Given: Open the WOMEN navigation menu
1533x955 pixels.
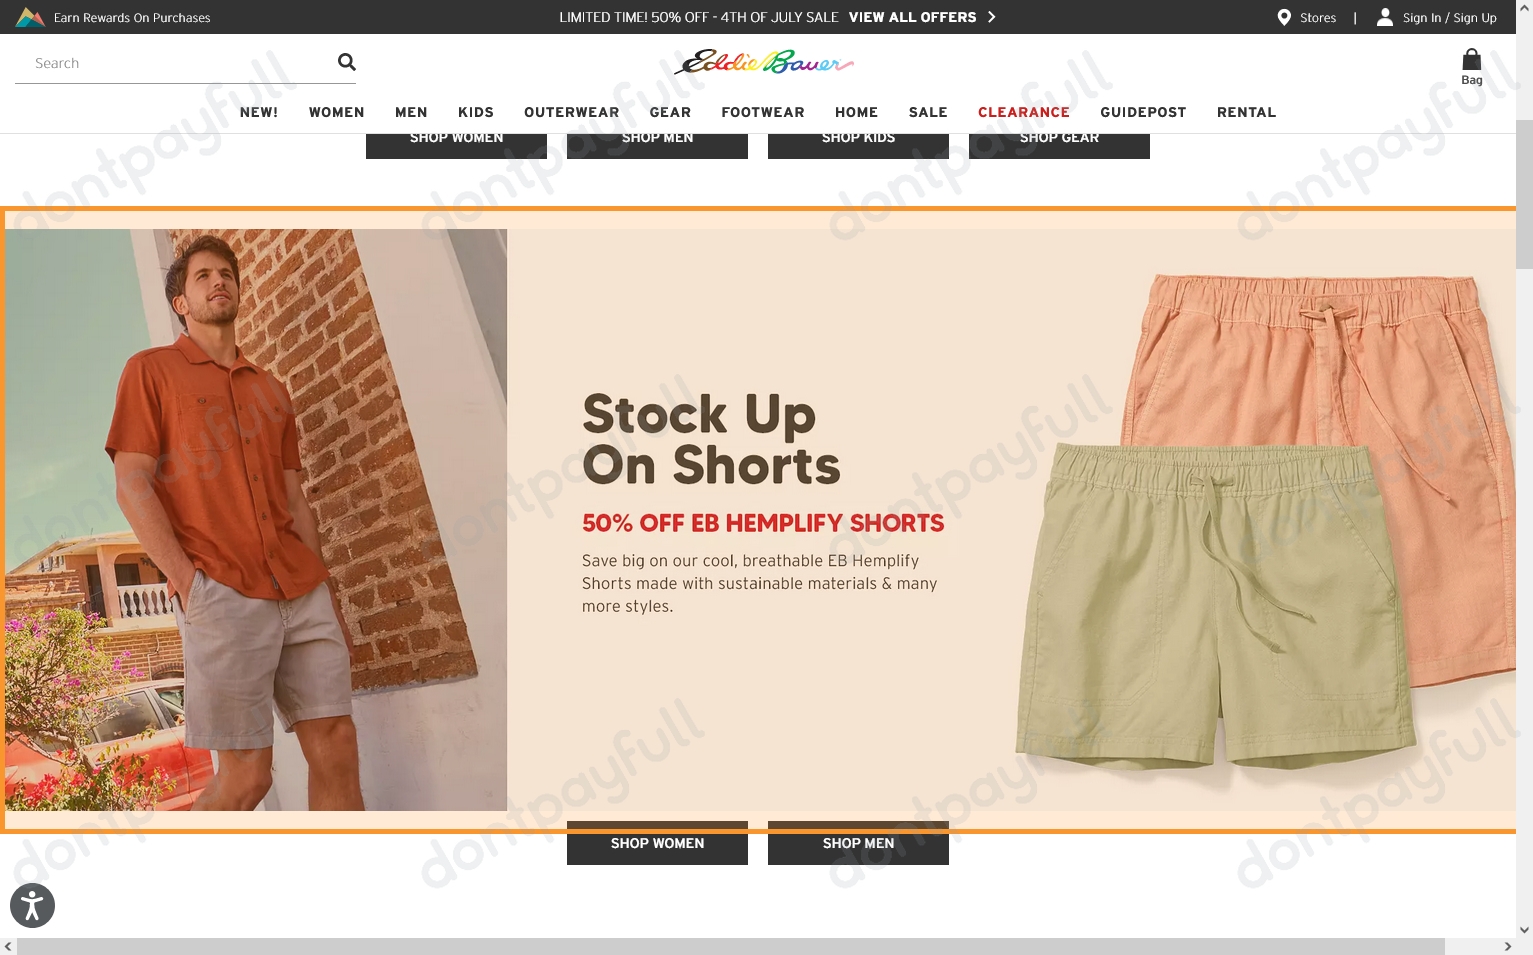Looking at the screenshot, I should pos(336,112).
